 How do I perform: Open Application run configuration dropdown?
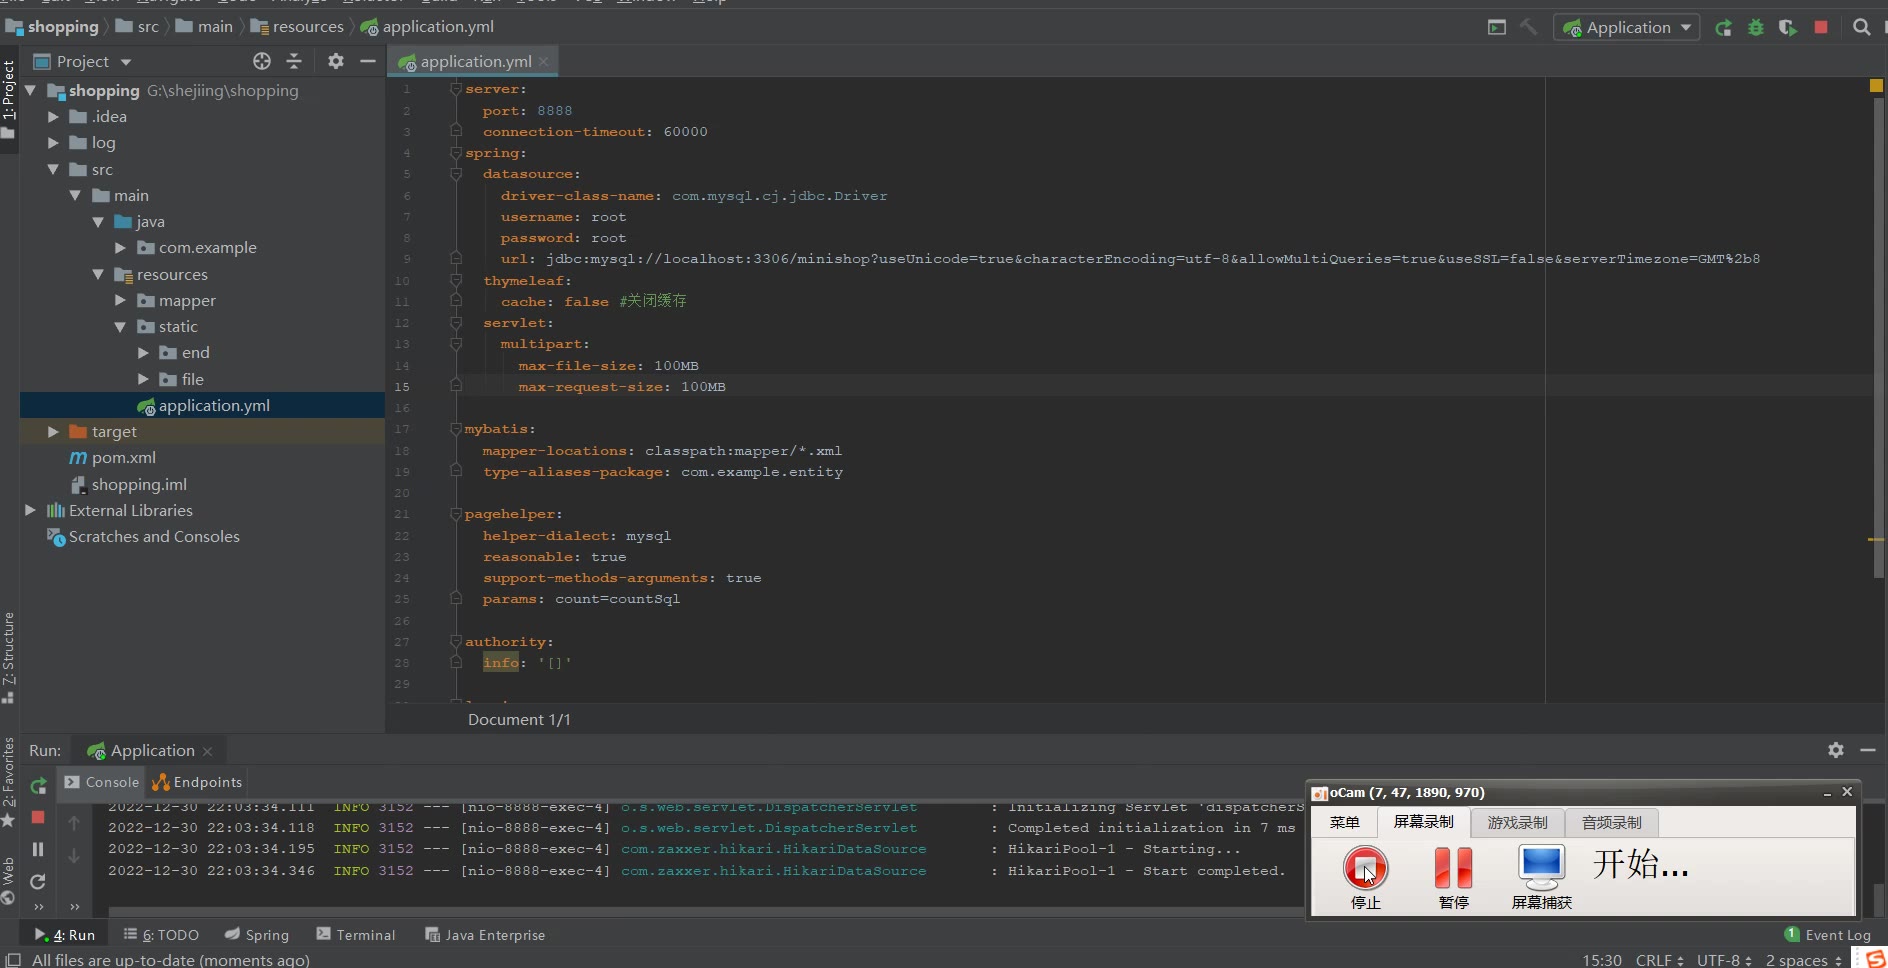tap(1627, 28)
